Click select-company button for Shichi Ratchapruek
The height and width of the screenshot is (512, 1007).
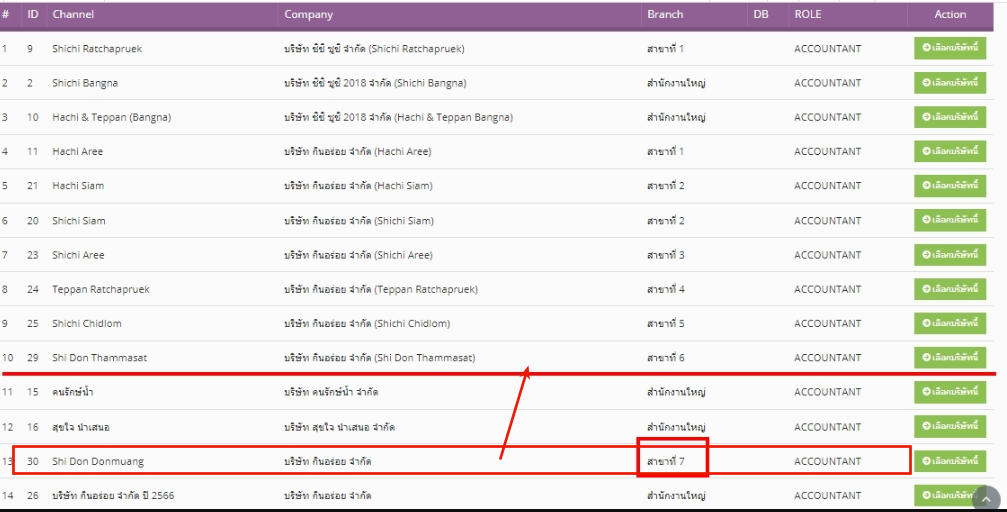pyautogui.click(x=950, y=48)
